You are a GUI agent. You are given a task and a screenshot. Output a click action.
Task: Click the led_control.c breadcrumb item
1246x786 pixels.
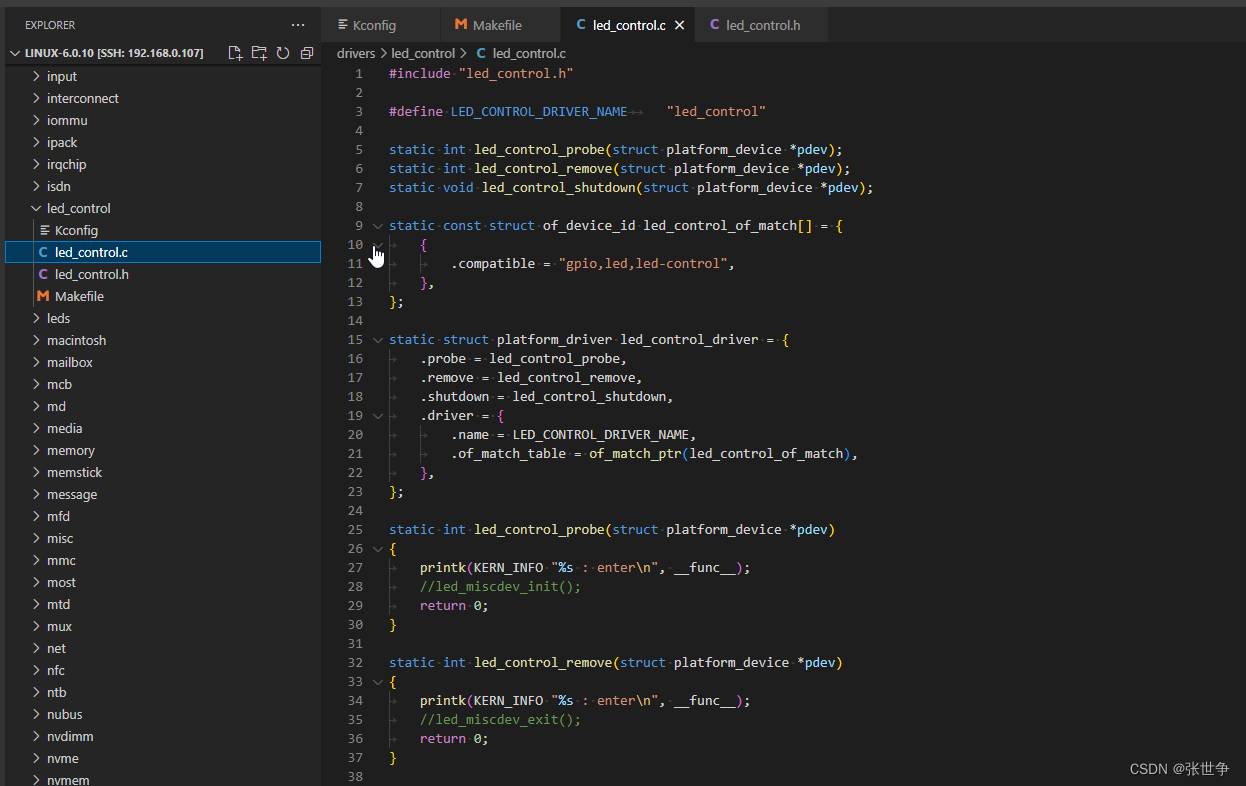tap(529, 53)
